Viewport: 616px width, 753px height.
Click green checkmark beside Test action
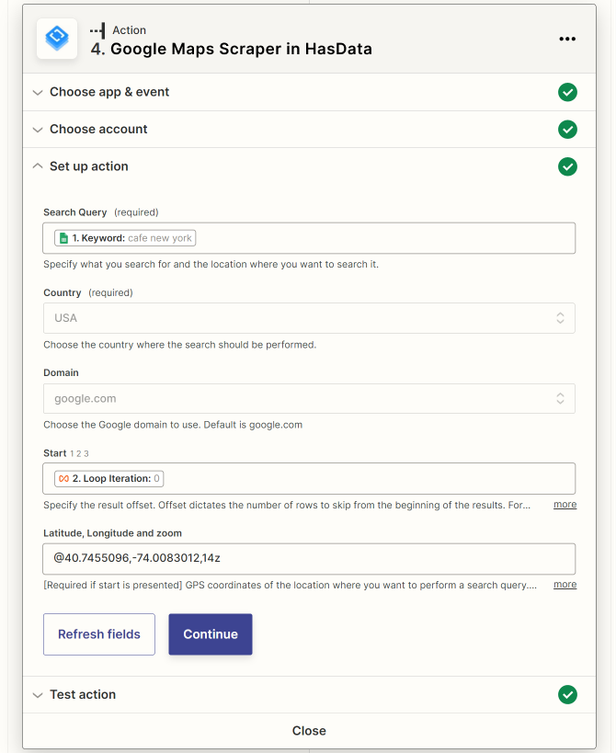coord(567,694)
